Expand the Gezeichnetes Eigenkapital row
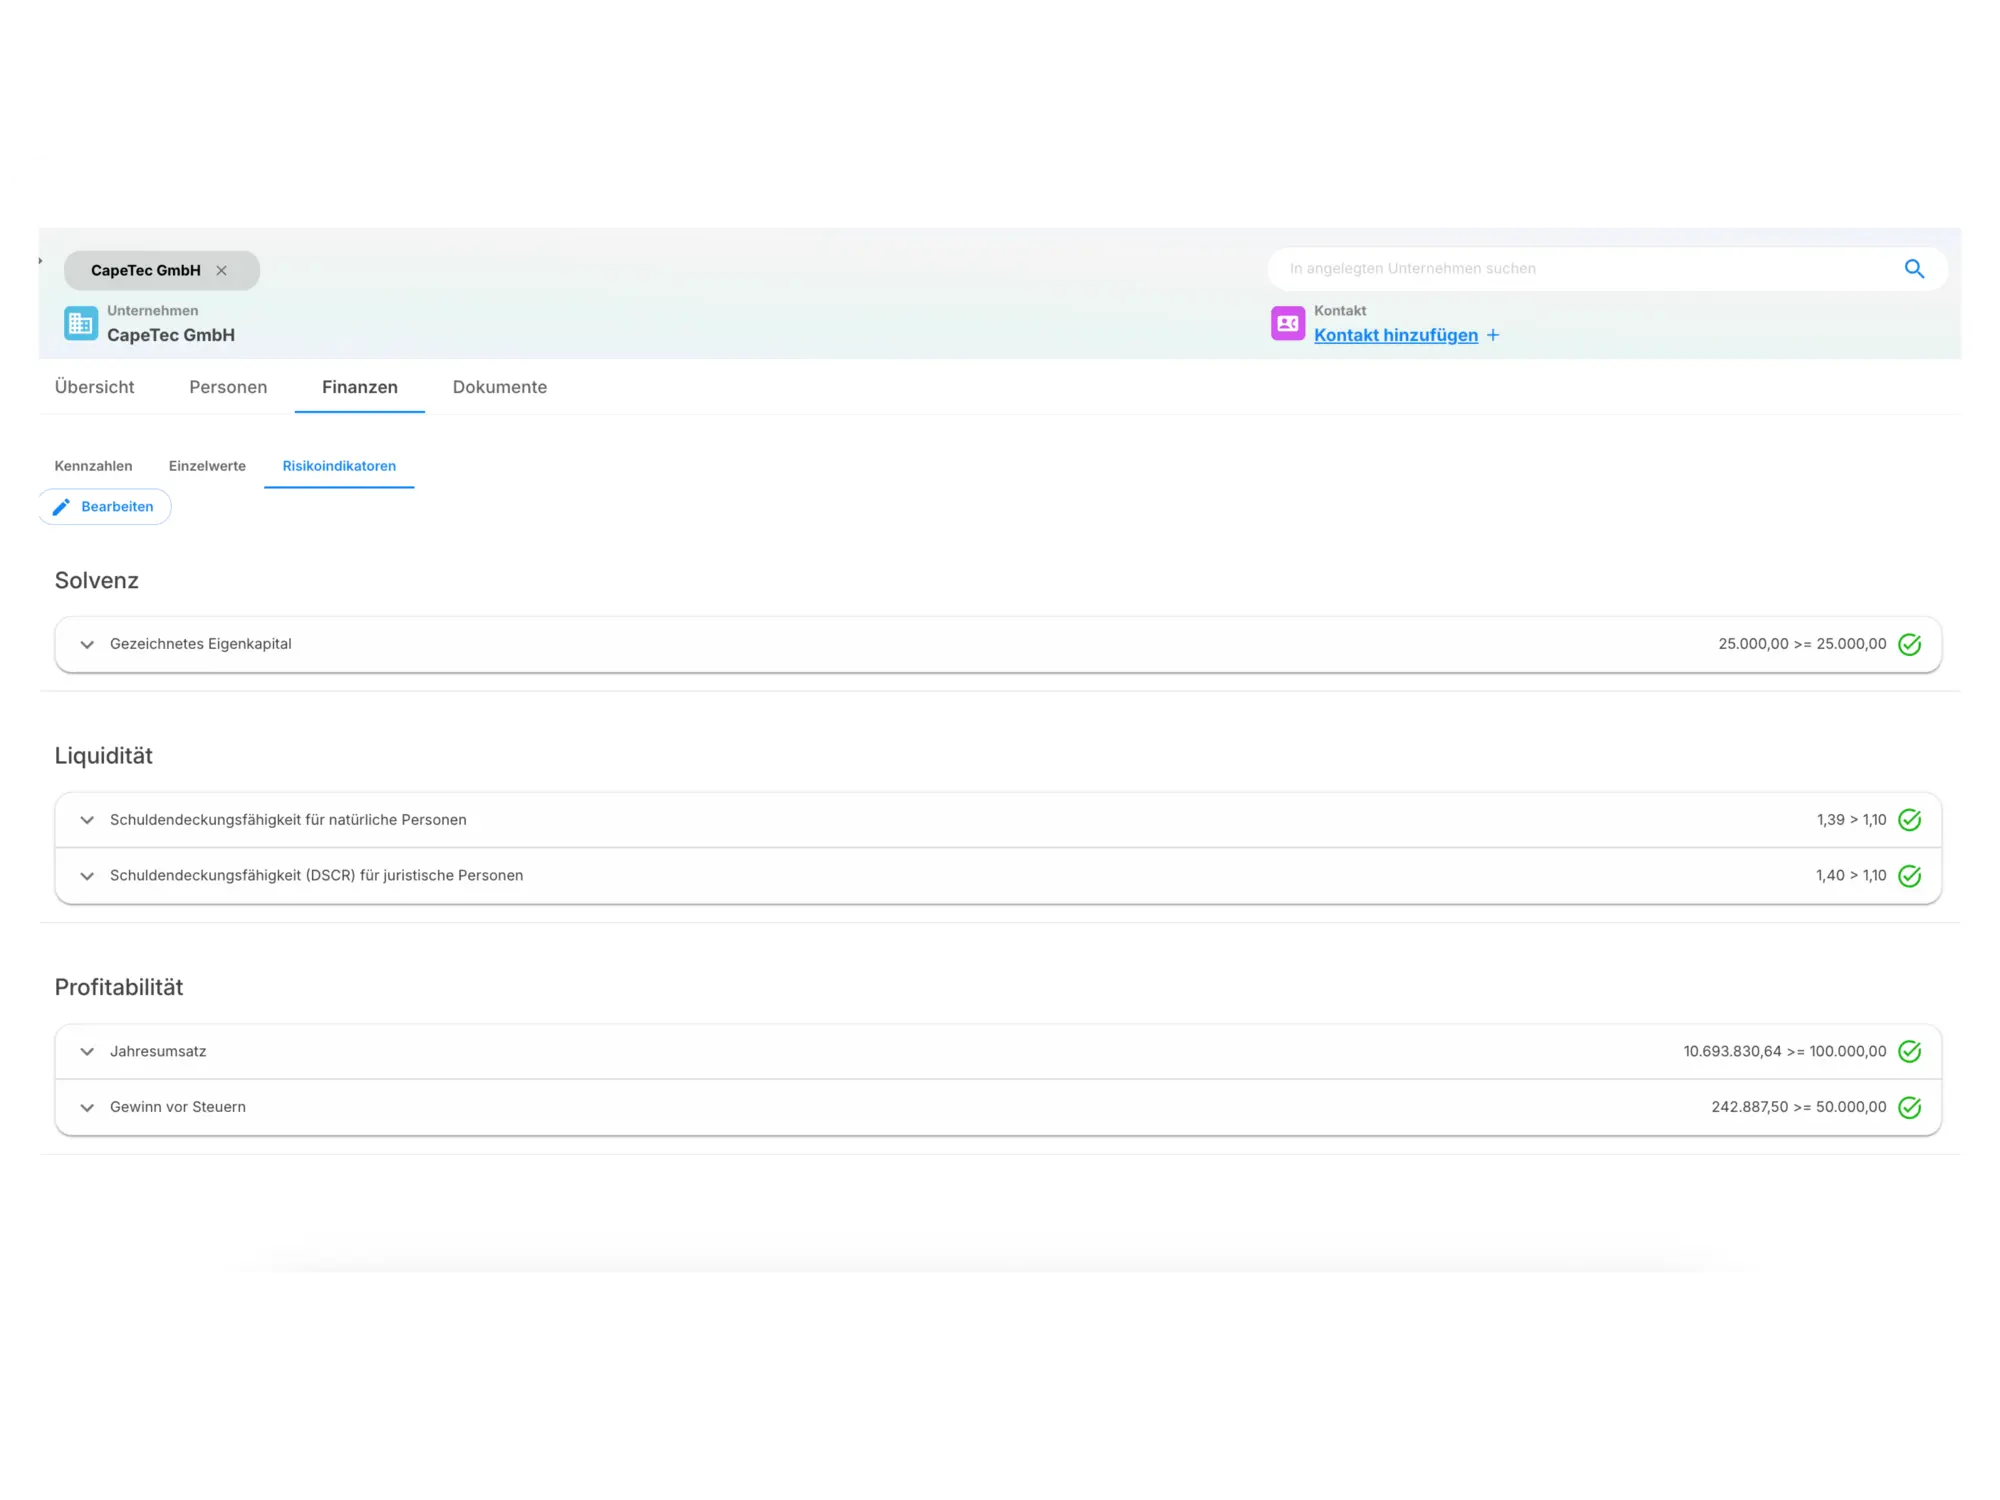Image resolution: width=2000 pixels, height=1500 pixels. (87, 645)
